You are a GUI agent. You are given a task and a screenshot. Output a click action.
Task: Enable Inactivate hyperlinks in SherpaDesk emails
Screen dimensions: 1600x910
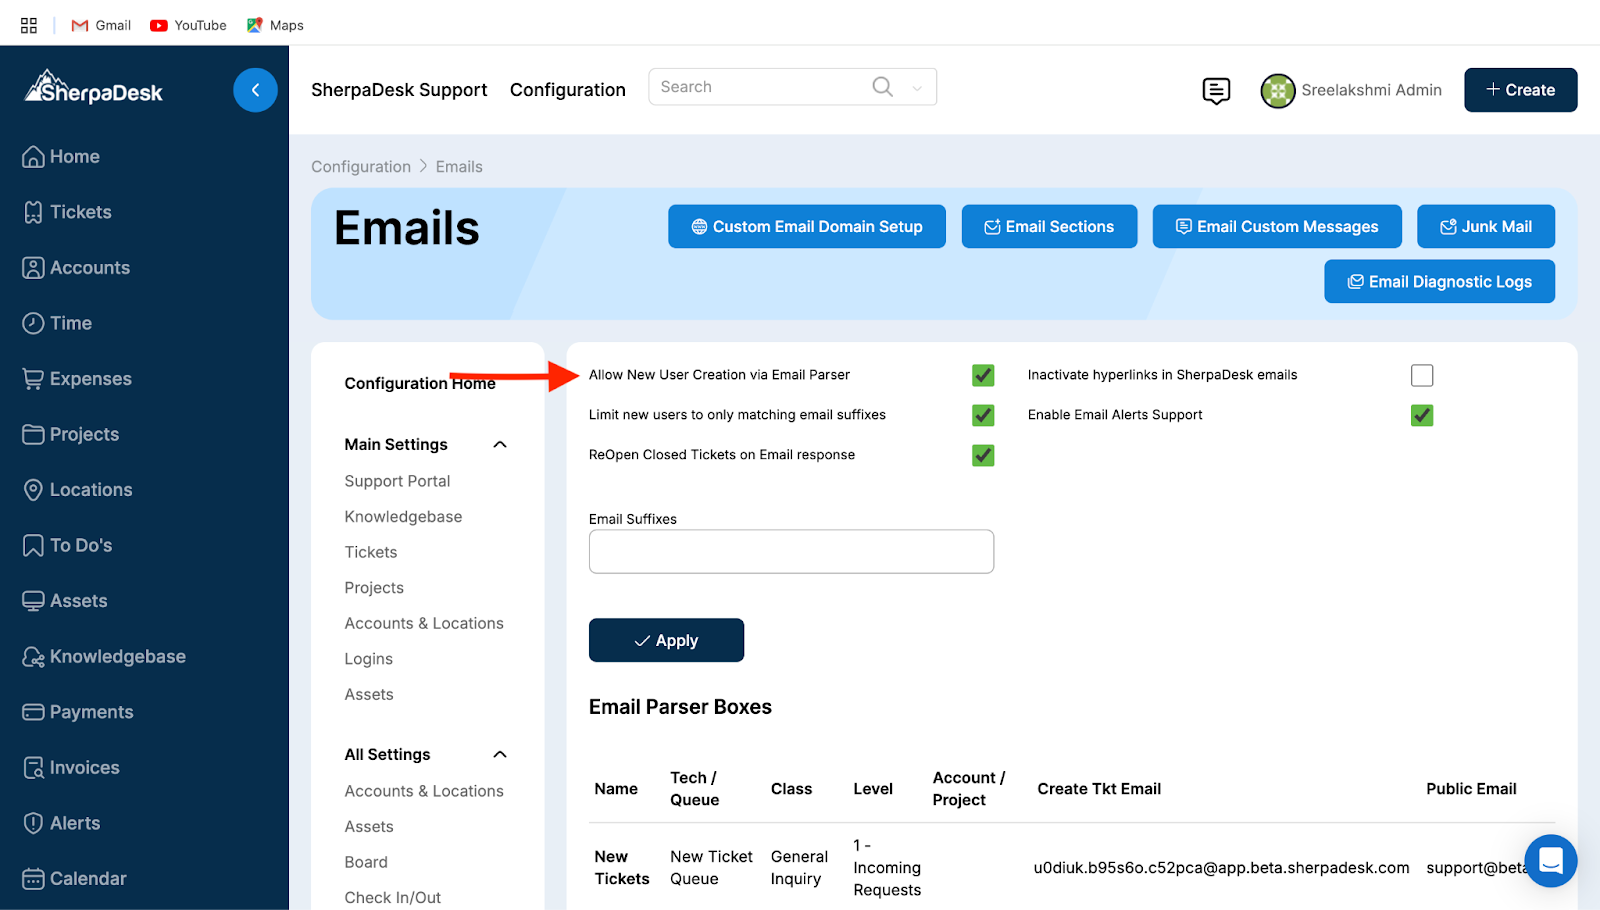[1421, 375]
